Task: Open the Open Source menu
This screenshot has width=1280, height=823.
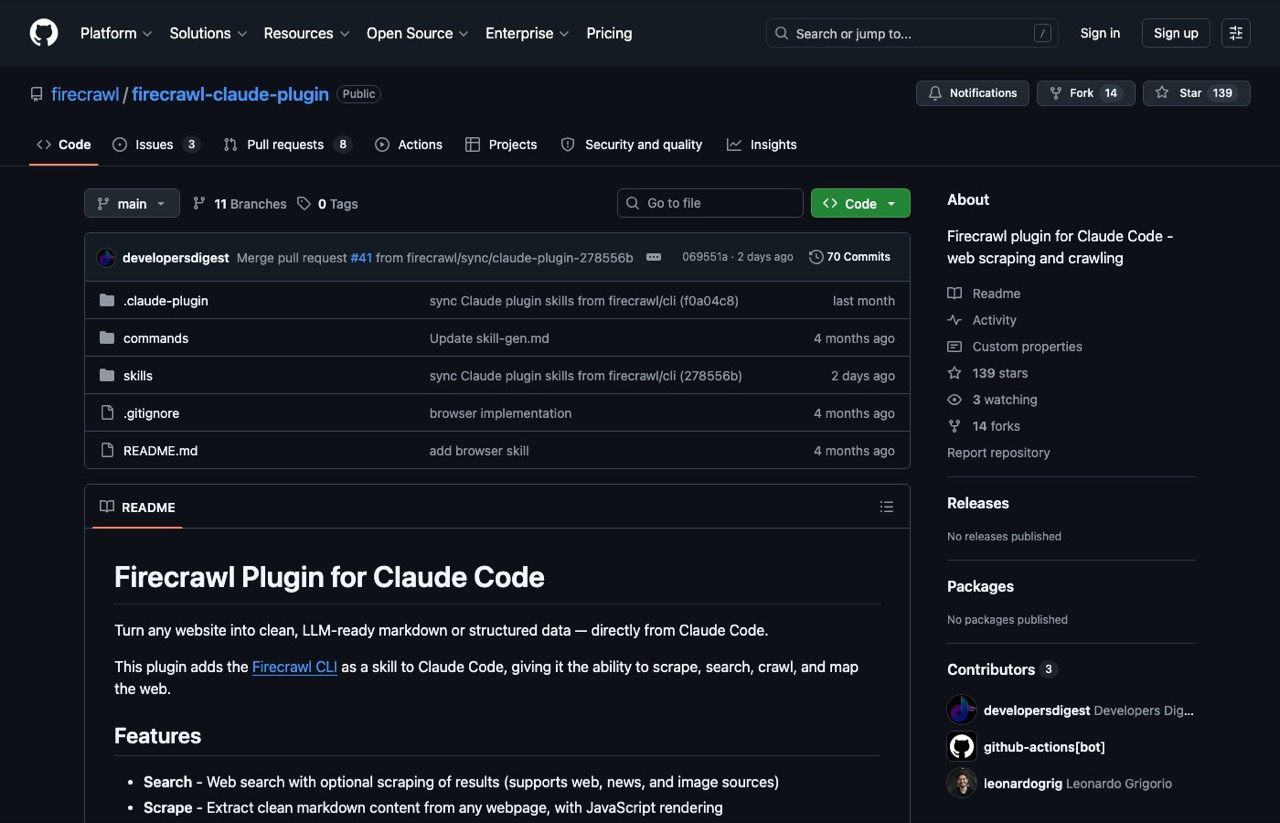Action: click(418, 33)
